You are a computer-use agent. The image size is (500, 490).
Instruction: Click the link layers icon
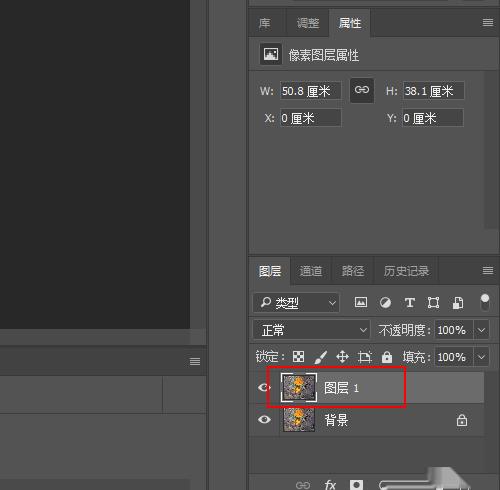pyautogui.click(x=303, y=485)
